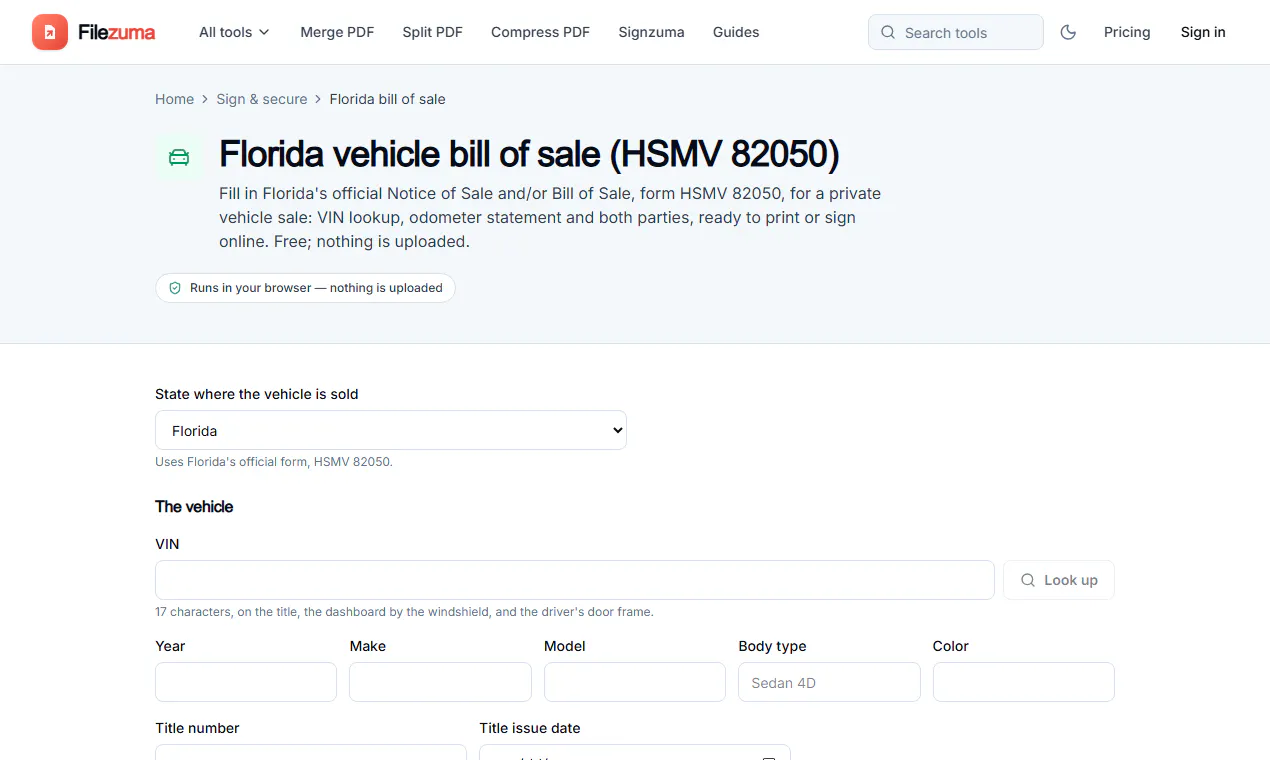This screenshot has width=1270, height=760.
Task: Go to Home via the breadcrumb
Action: [x=174, y=99]
